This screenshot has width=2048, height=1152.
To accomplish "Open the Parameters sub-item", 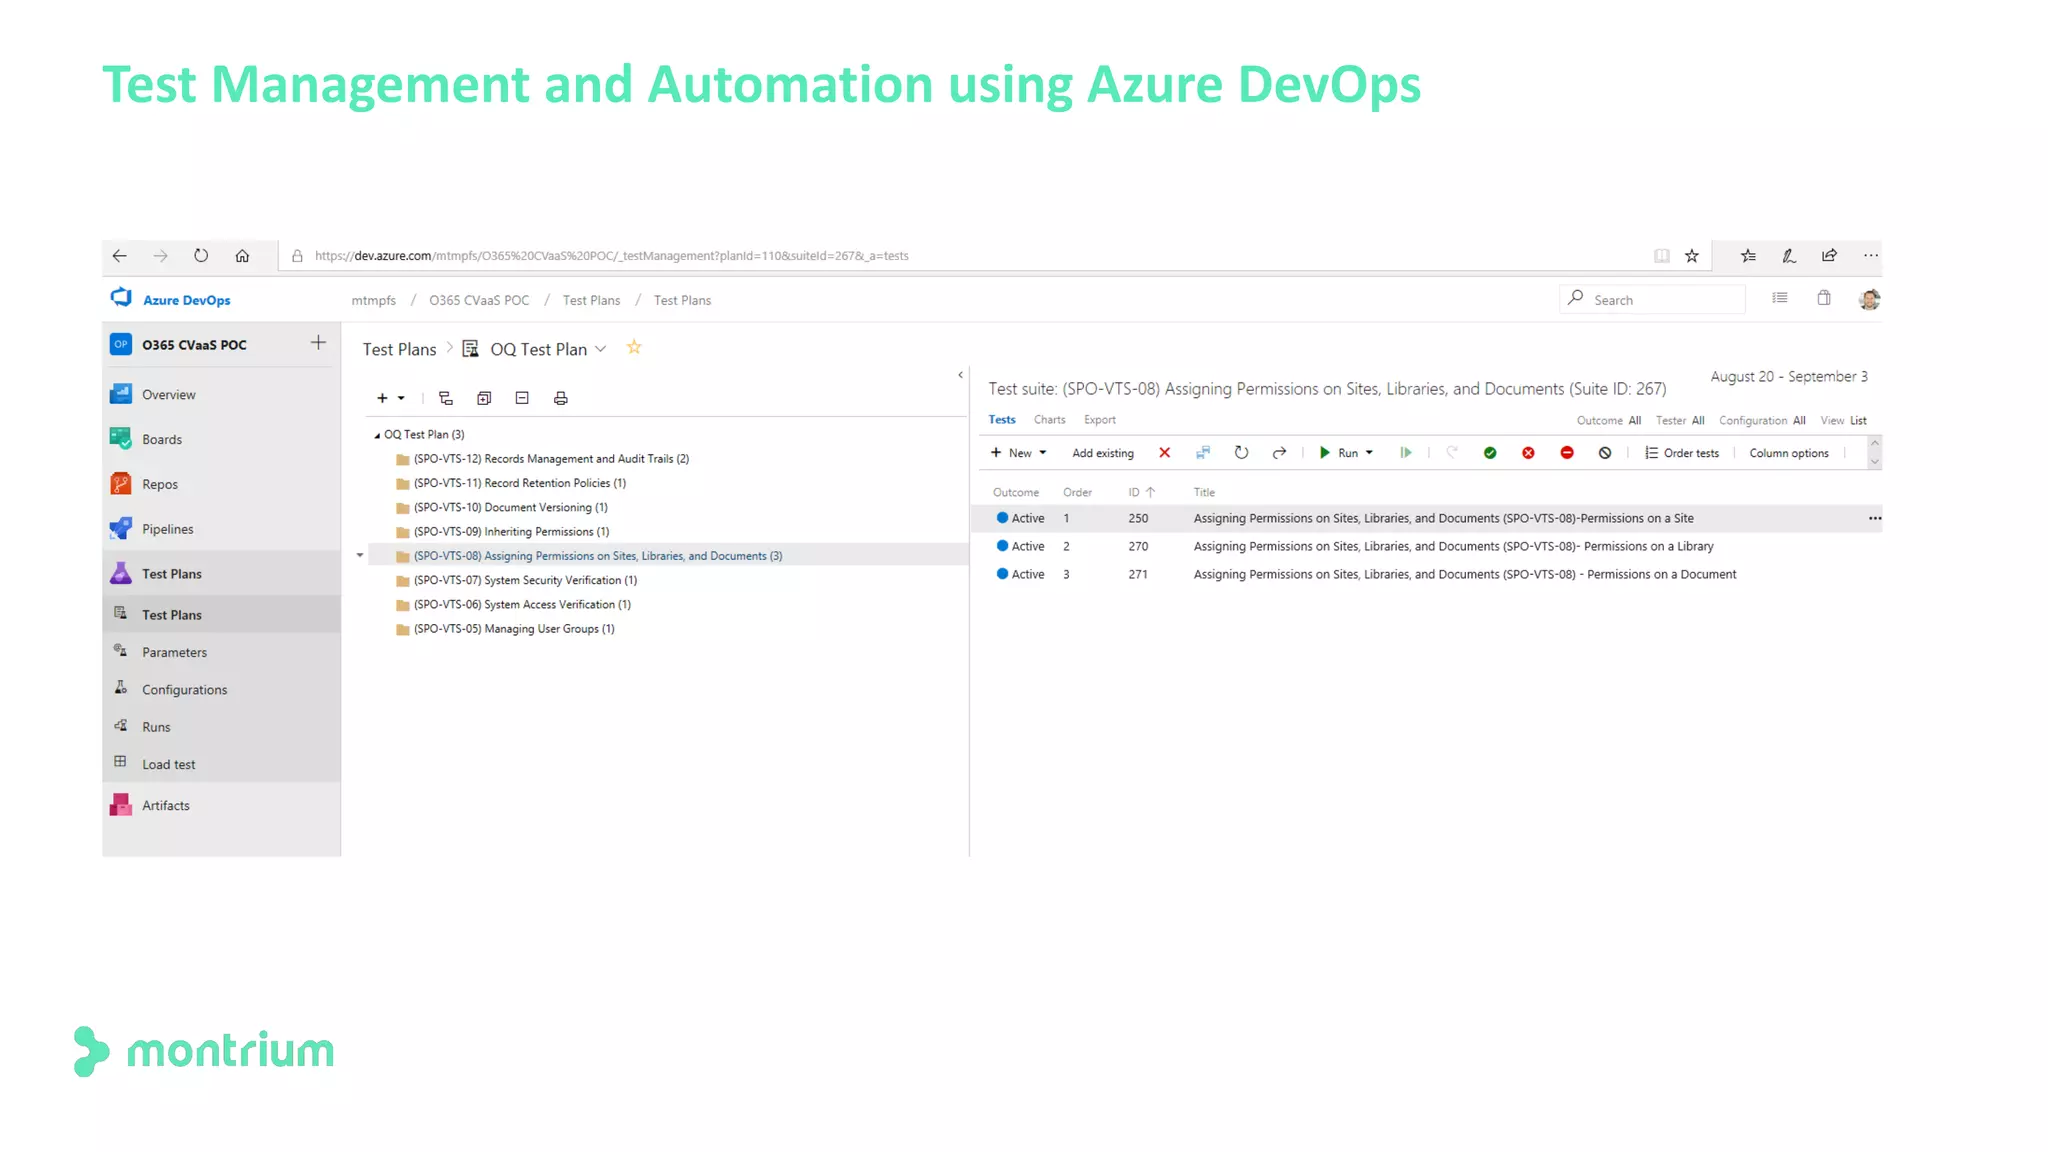I will coord(222,652).
